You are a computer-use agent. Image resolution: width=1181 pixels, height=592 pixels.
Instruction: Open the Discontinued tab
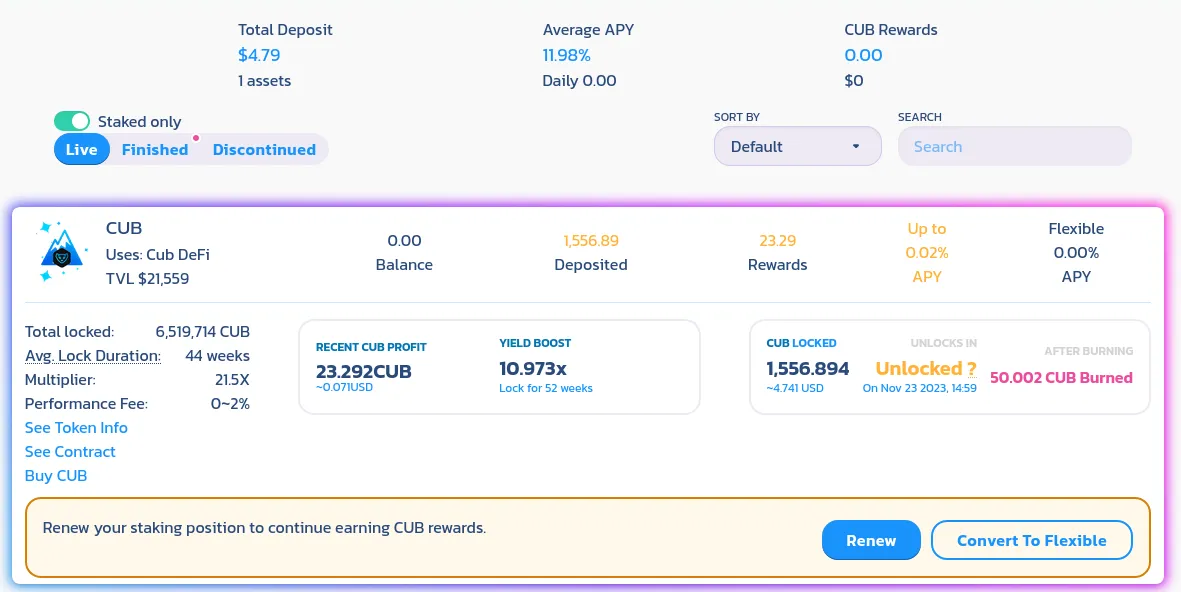[x=264, y=149]
